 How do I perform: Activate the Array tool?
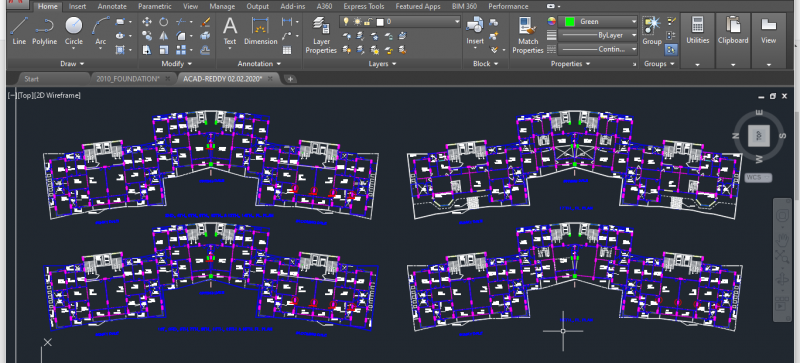click(x=181, y=50)
